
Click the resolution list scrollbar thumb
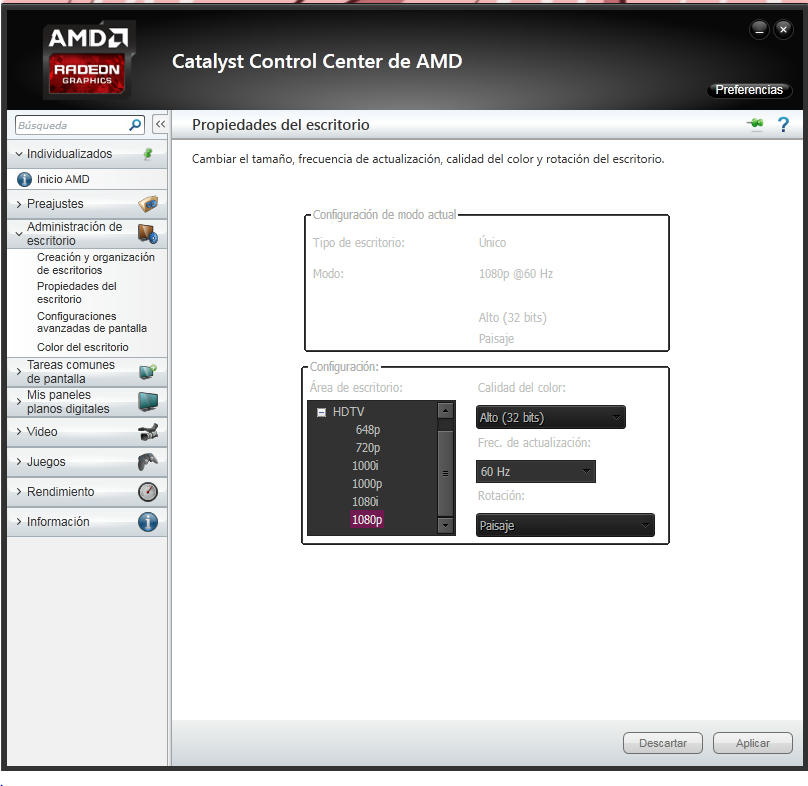click(x=445, y=473)
